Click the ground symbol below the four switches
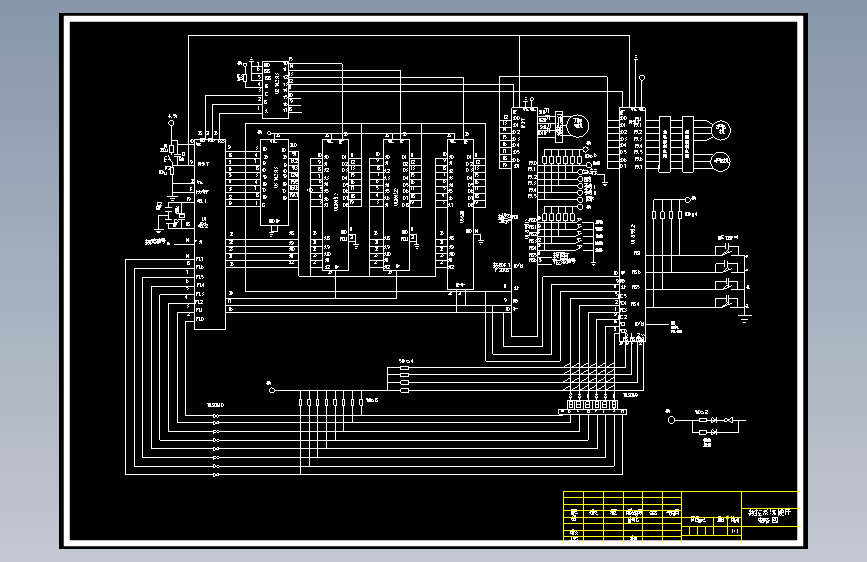The image size is (867, 562). coord(745,319)
